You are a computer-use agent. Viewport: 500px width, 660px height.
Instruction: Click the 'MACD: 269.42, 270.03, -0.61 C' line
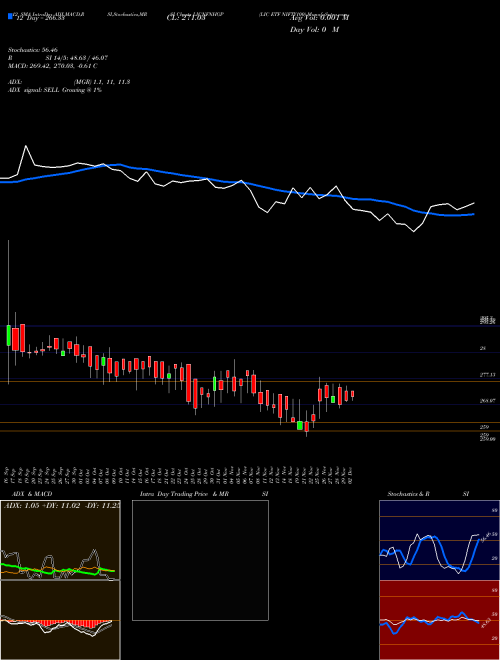[x=52, y=66]
